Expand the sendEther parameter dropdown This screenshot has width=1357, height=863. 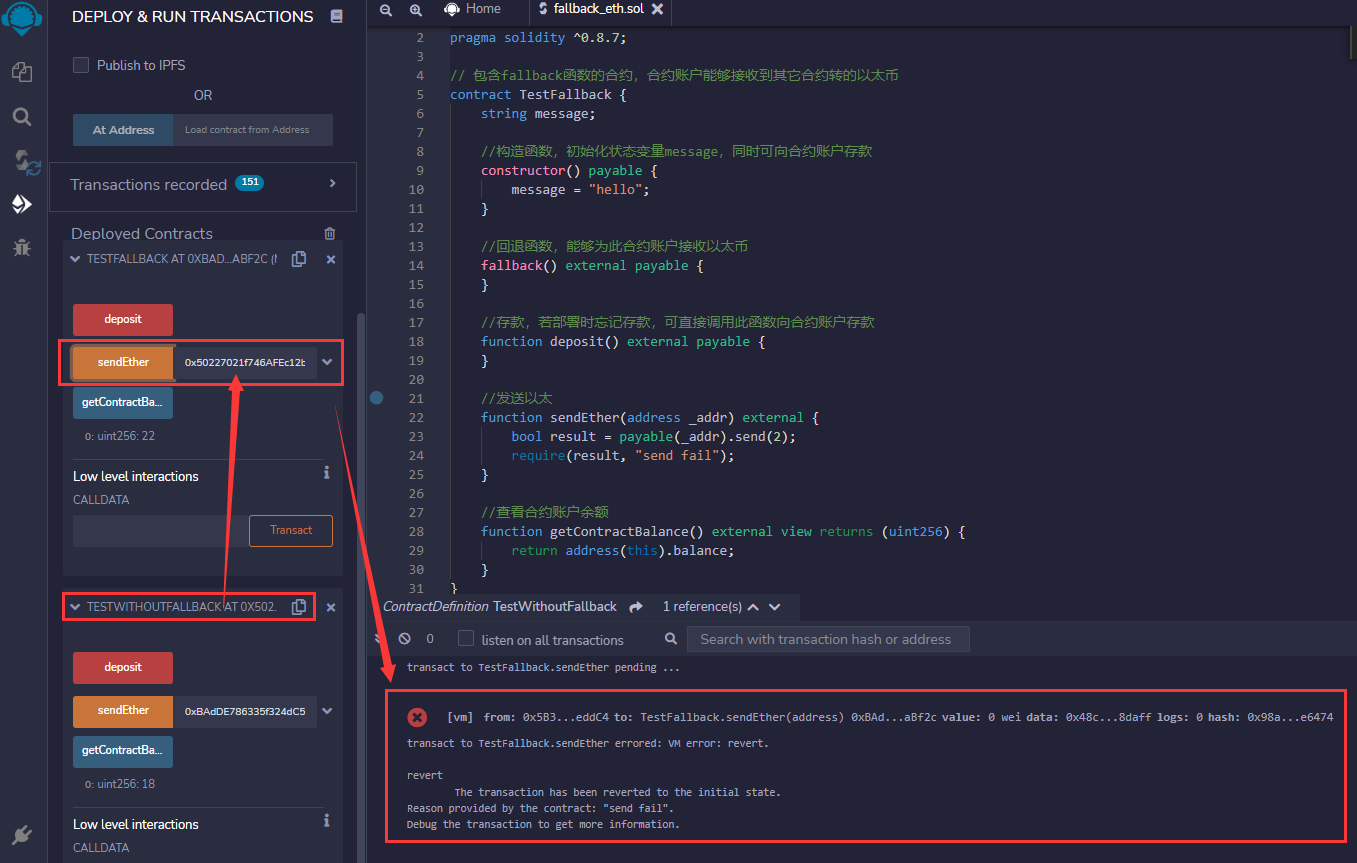click(327, 362)
